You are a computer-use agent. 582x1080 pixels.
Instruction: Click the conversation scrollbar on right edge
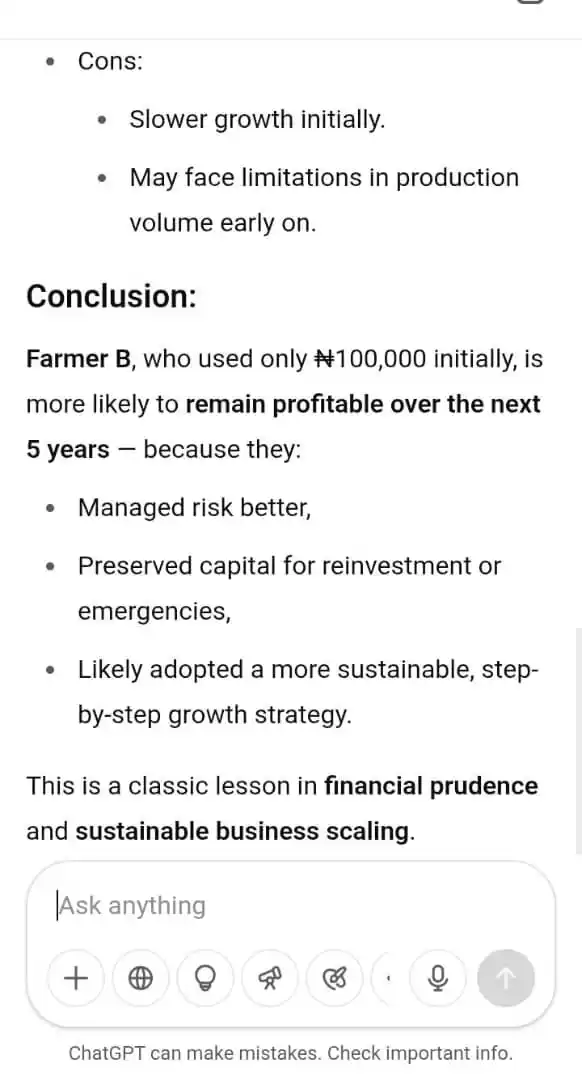pos(578,740)
